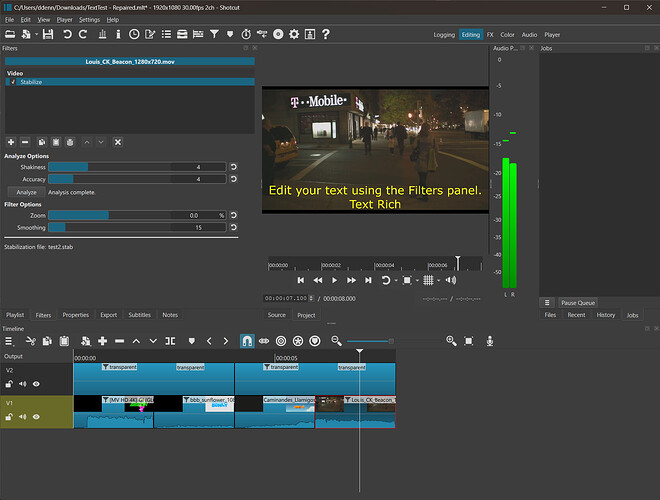
Task: Uncheck the Stabilize filter checkbox
Action: [13, 82]
